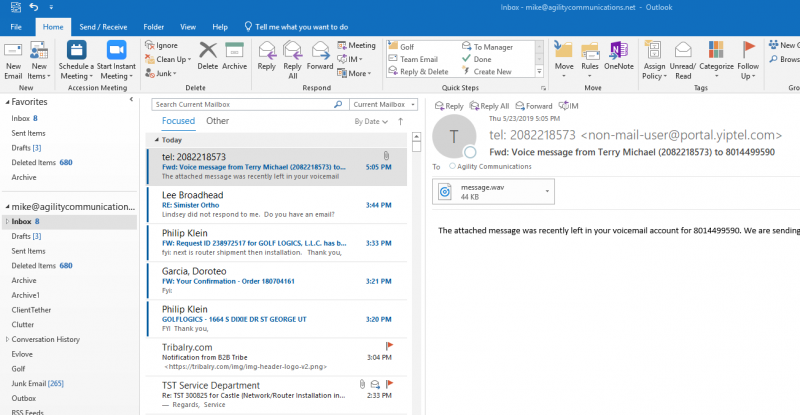The height and width of the screenshot is (415, 800).
Task: Collapse the folder pane chevron
Action: coord(131,100)
